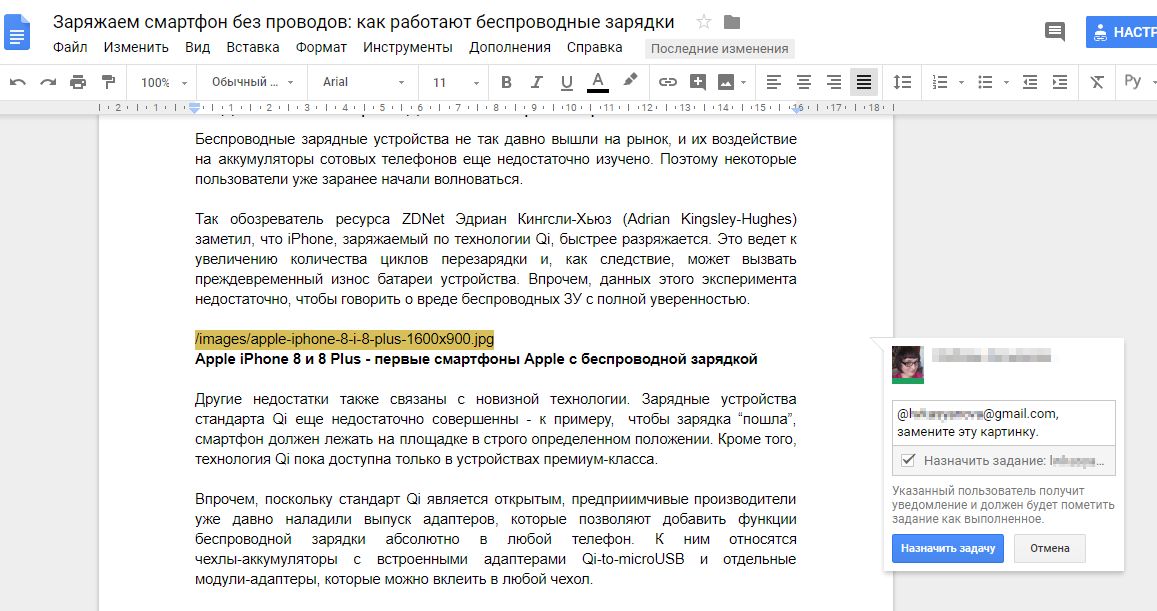Open line spacing options

(x=902, y=82)
